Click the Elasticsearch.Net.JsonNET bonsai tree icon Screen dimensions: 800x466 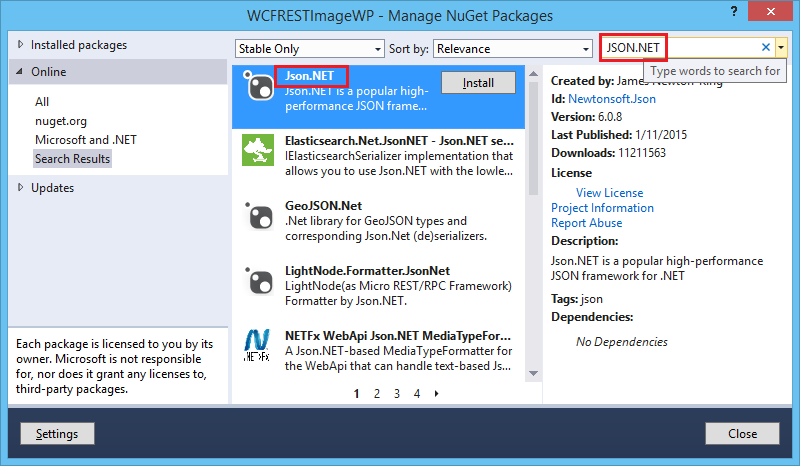pyautogui.click(x=258, y=150)
